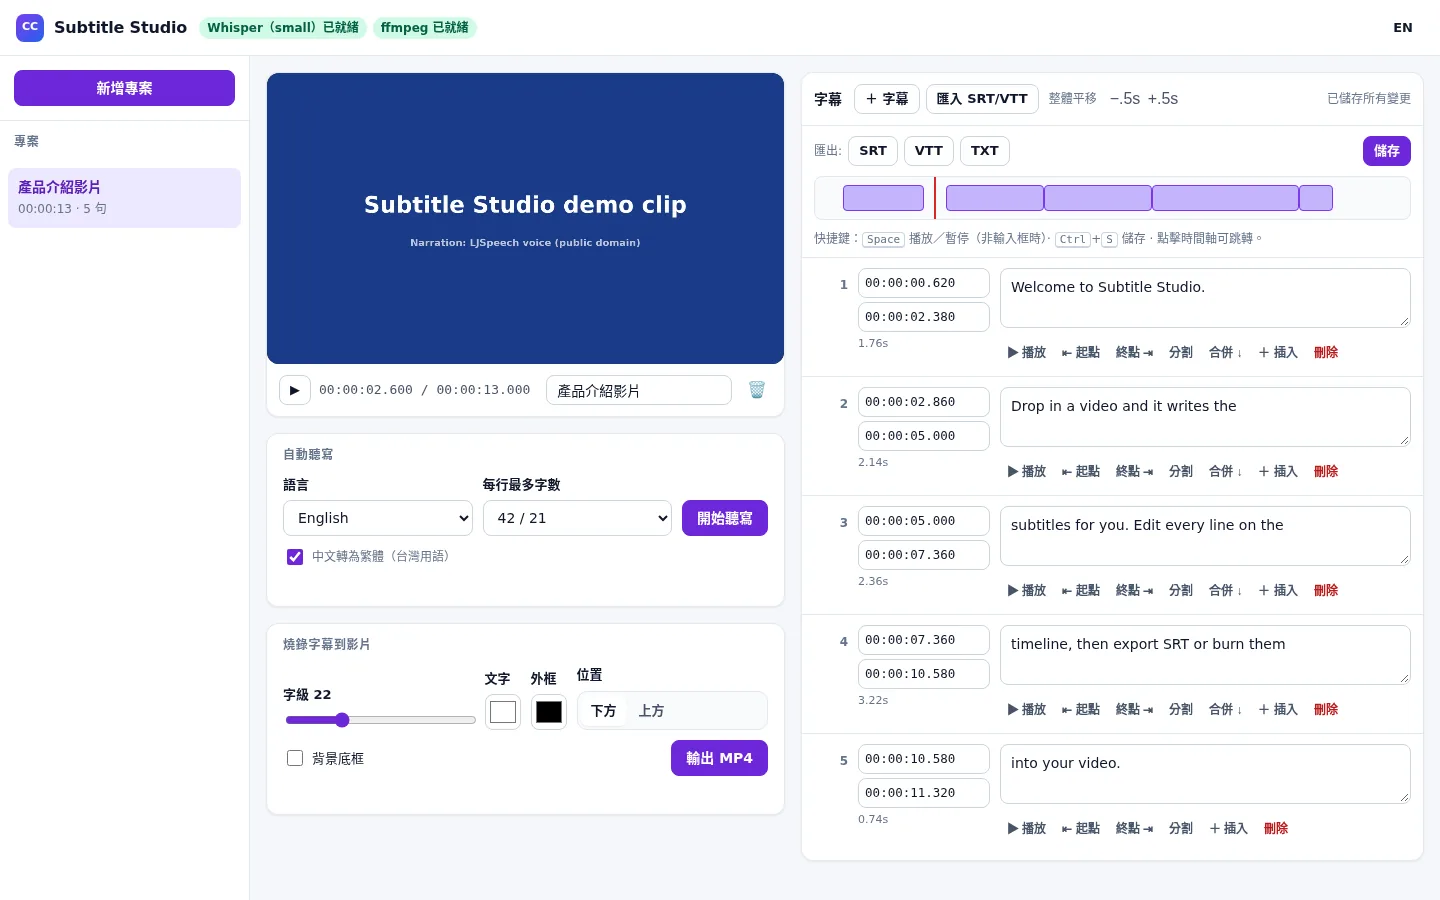Play the video with the play button
This screenshot has height=900, width=1440.
pyautogui.click(x=294, y=390)
